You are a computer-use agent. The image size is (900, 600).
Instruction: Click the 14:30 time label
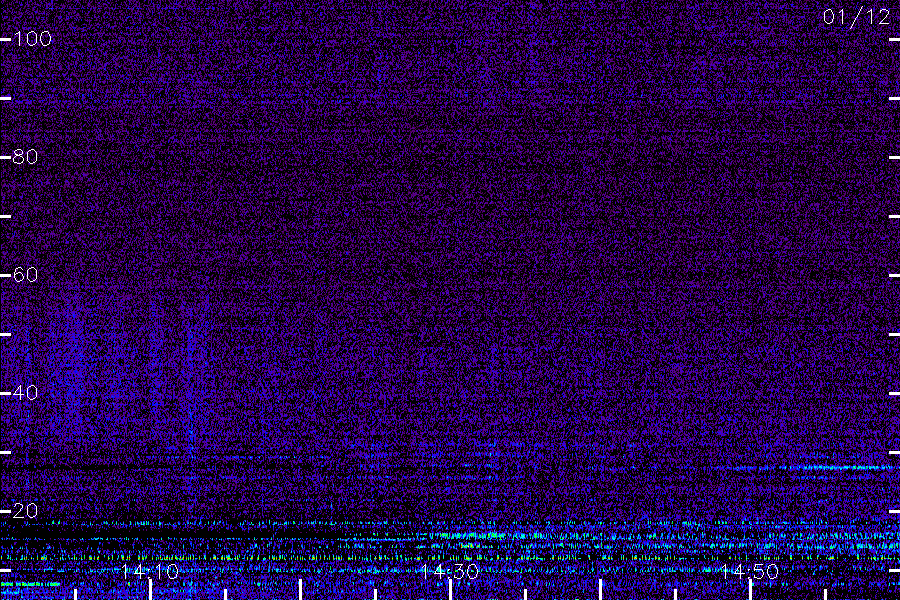point(449,571)
